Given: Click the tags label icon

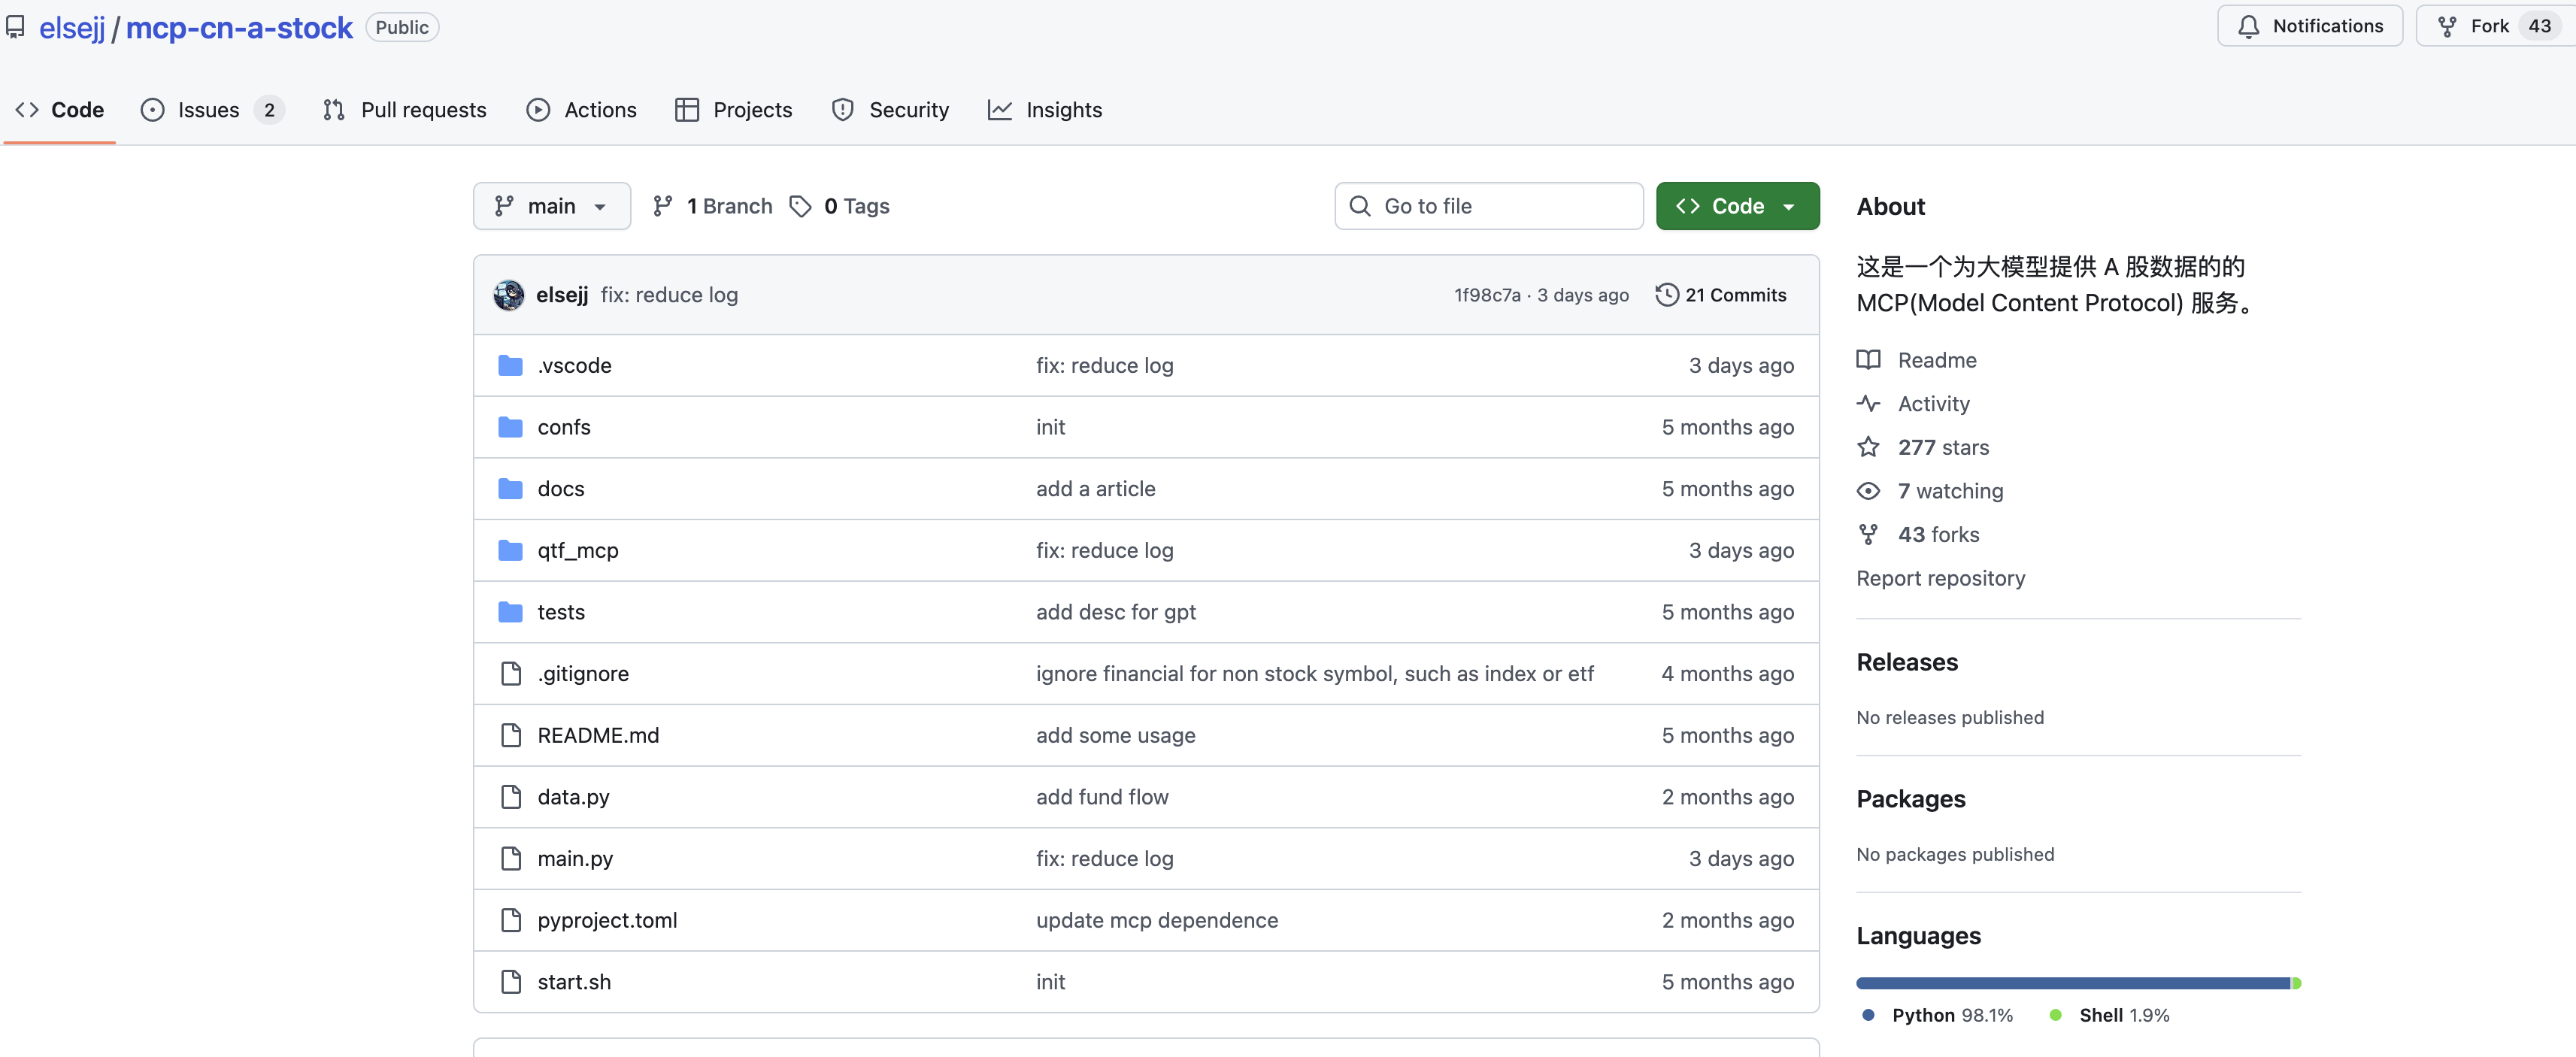Looking at the screenshot, I should pos(800,206).
